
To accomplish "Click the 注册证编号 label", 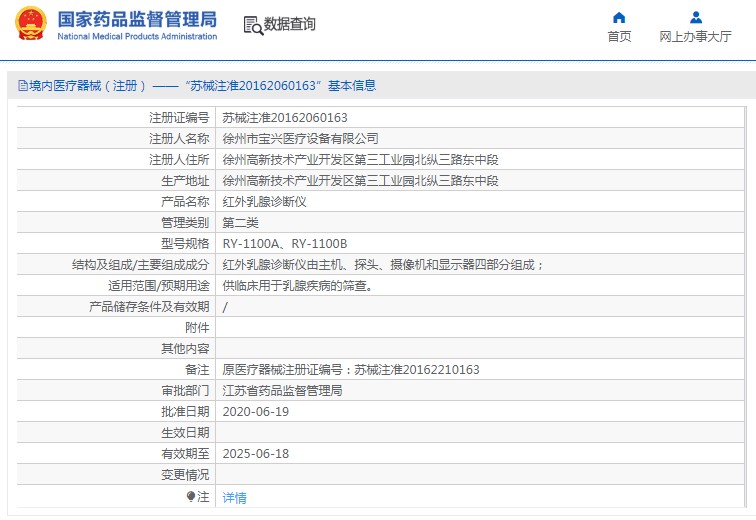I will click(x=179, y=118).
